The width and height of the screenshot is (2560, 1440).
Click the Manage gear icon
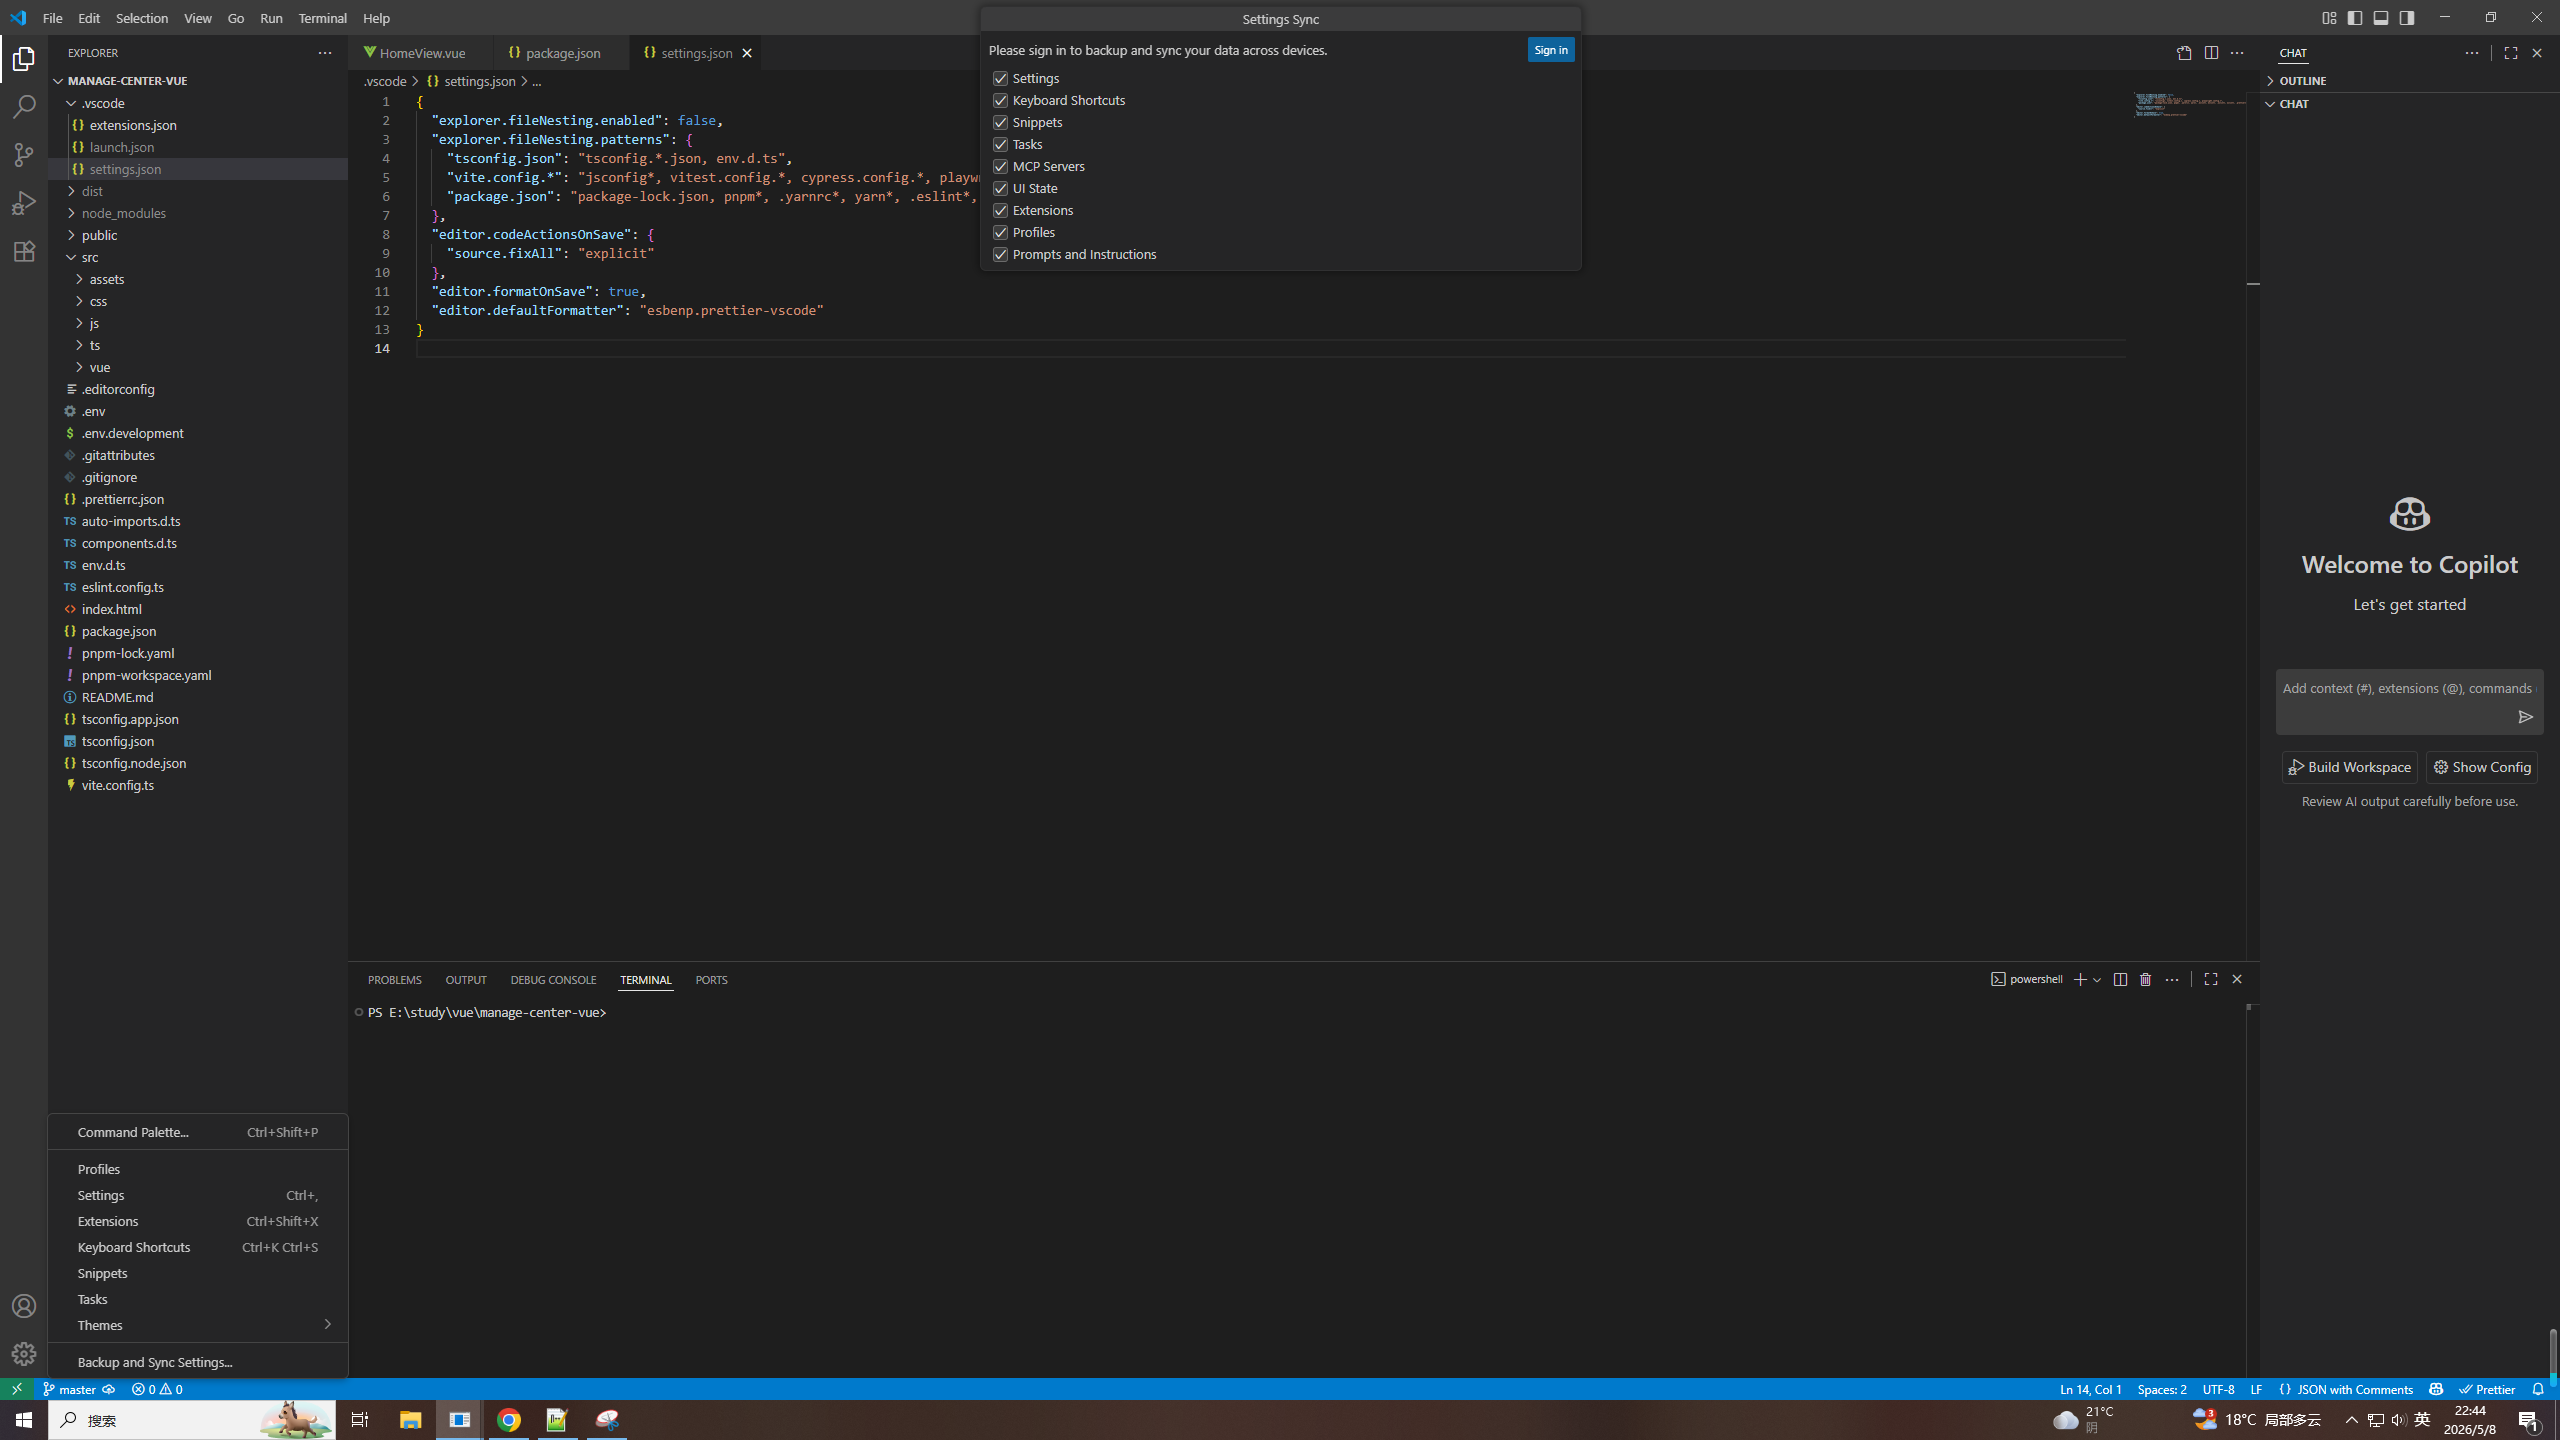[x=24, y=1354]
